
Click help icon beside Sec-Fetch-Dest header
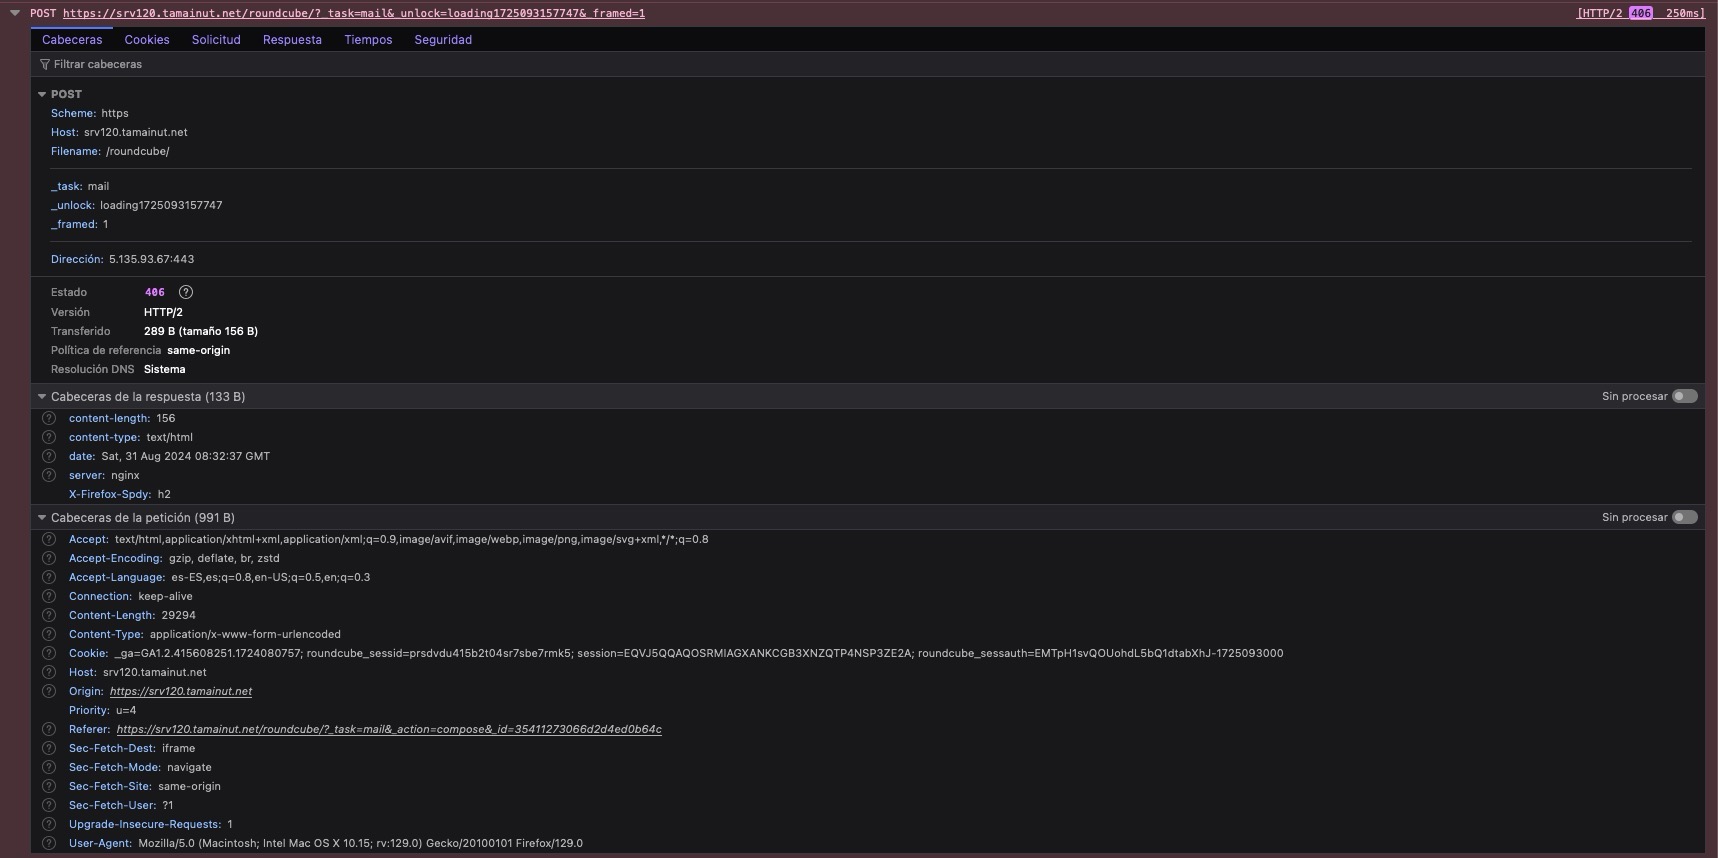(48, 748)
